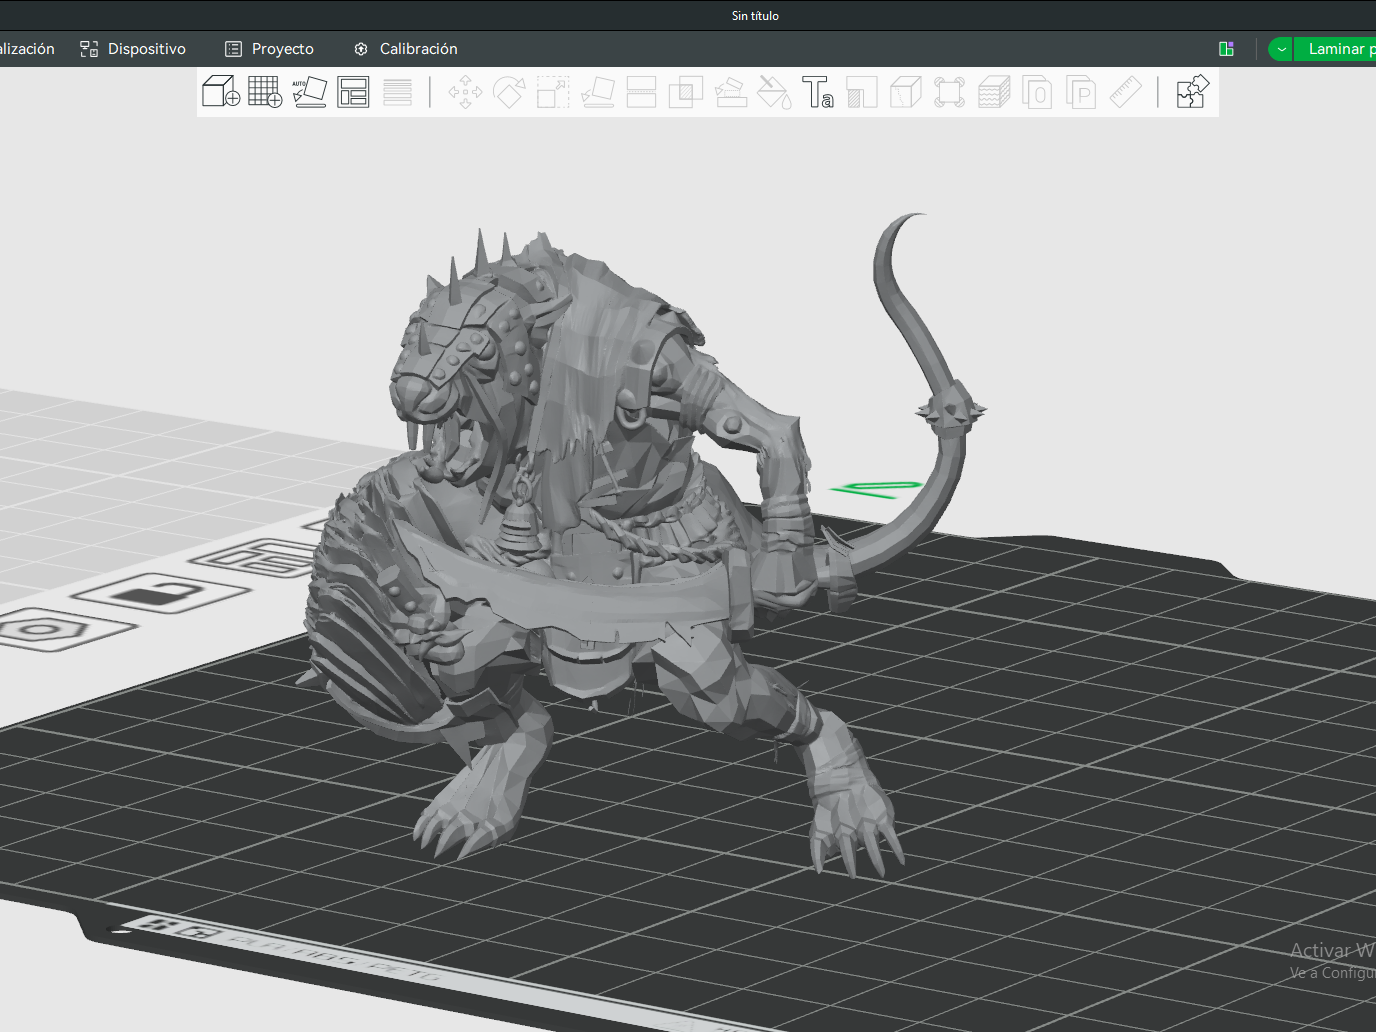This screenshot has height=1032, width=1376.
Task: Switch to the Calibración tab
Action: click(405, 49)
